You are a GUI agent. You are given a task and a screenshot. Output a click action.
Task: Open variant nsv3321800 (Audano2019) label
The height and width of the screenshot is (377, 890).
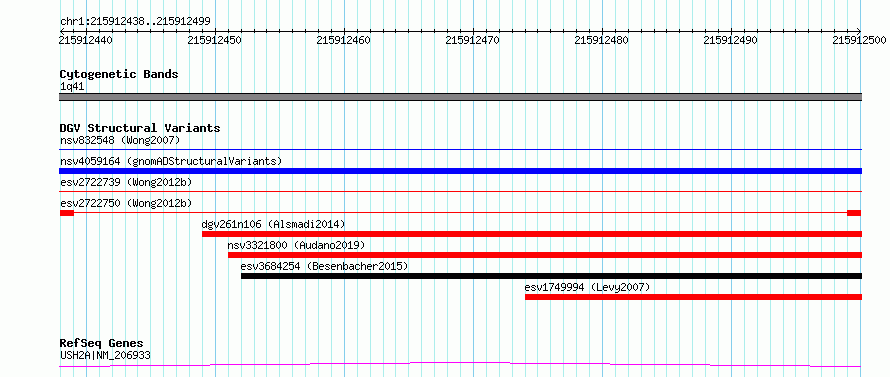(296, 245)
